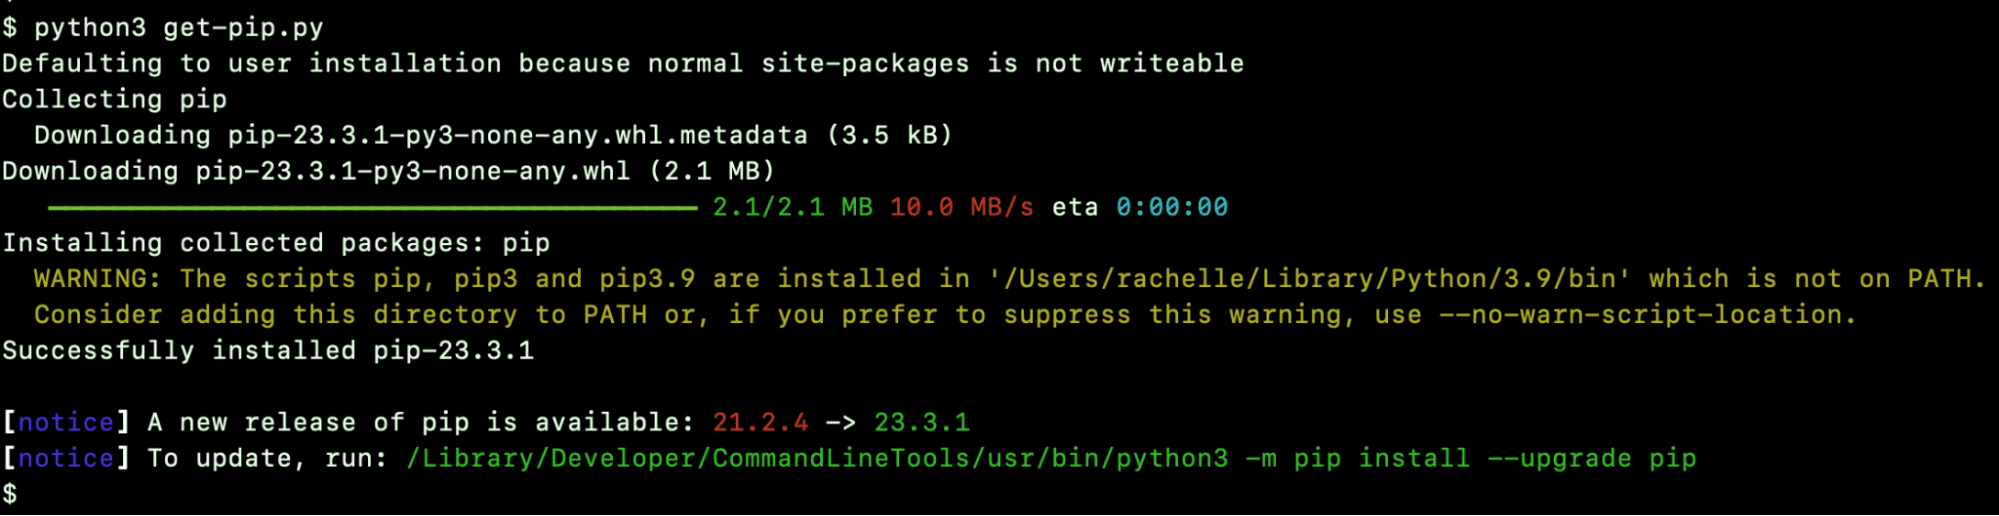
Task: Click the Collecting pip line
Action: (114, 100)
